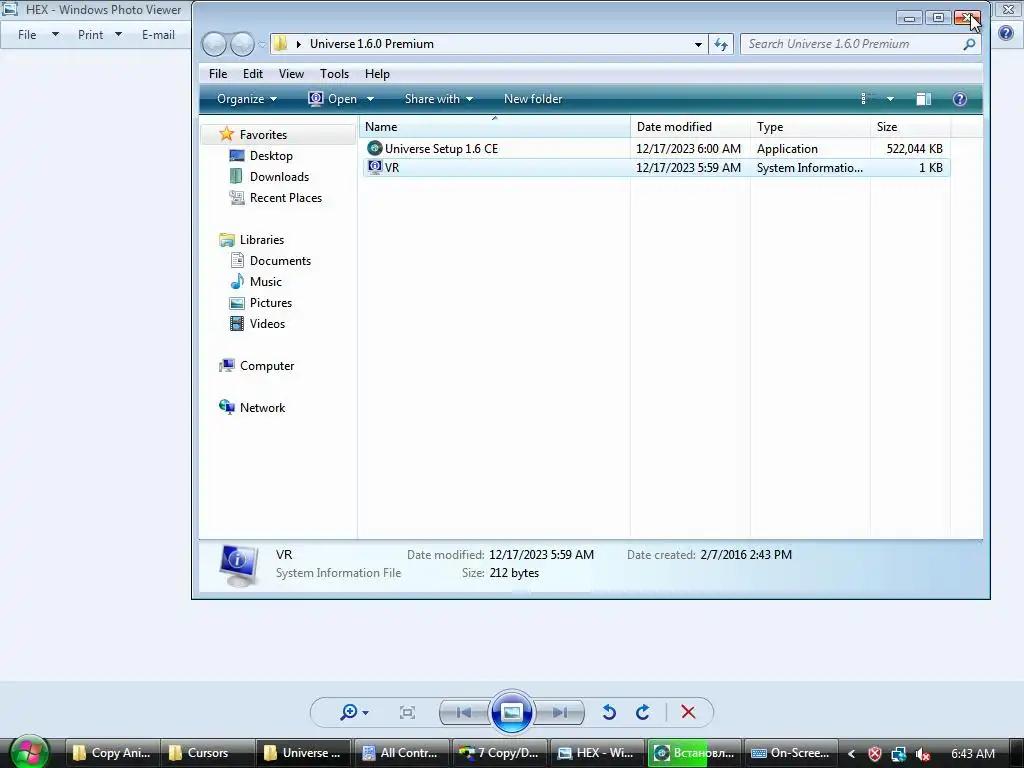Sort by Name column header
The image size is (1024, 768).
click(x=494, y=127)
